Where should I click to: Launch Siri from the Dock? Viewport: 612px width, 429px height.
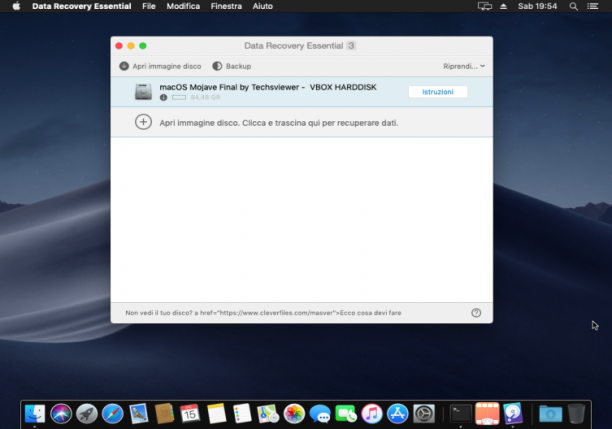(x=61, y=413)
